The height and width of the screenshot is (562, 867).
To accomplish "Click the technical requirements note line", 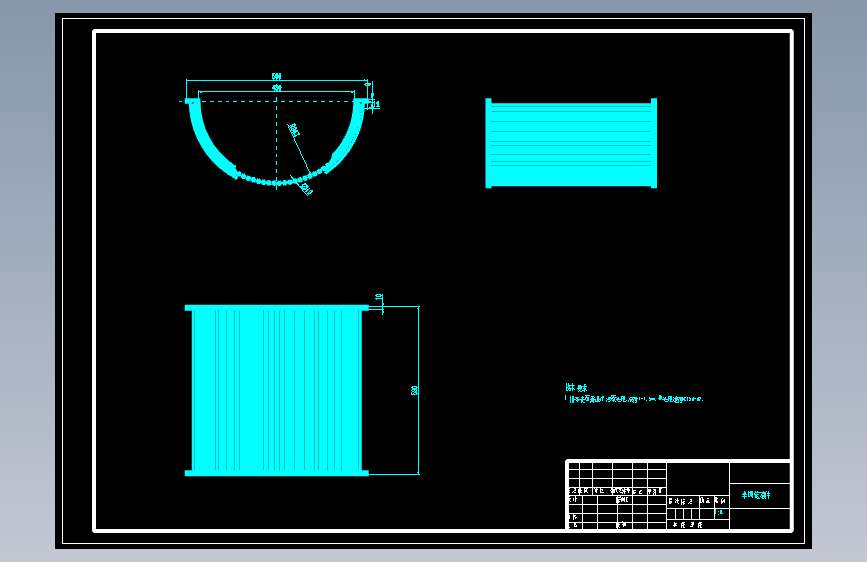I will [x=634, y=399].
